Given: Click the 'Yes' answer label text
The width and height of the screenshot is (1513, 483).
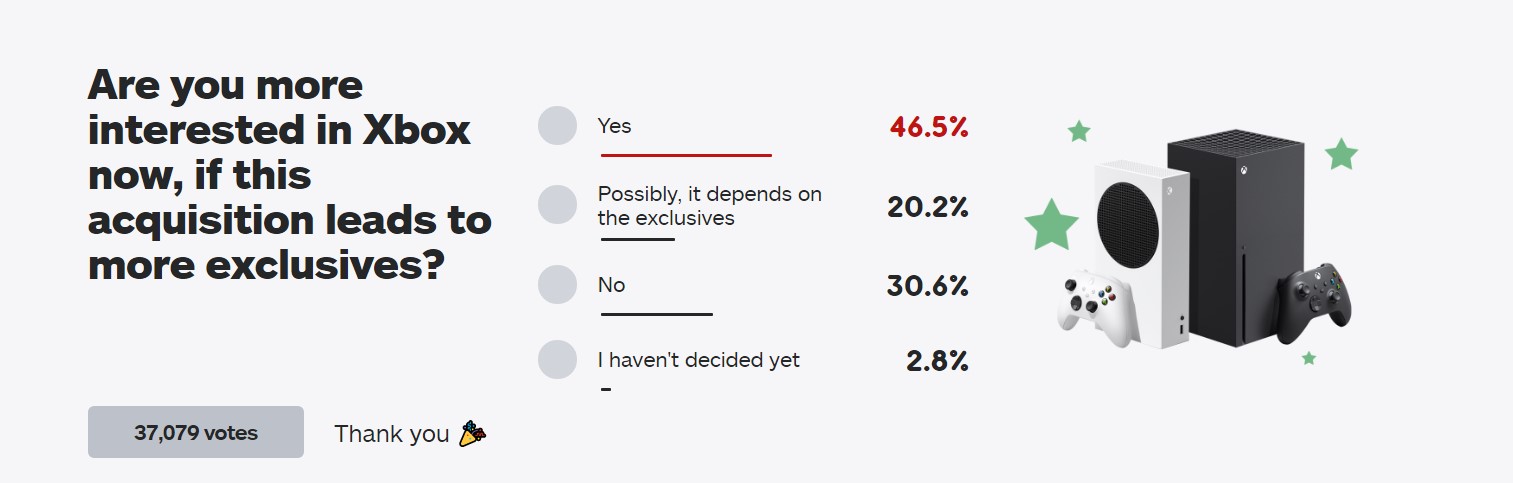Looking at the screenshot, I should (x=614, y=126).
